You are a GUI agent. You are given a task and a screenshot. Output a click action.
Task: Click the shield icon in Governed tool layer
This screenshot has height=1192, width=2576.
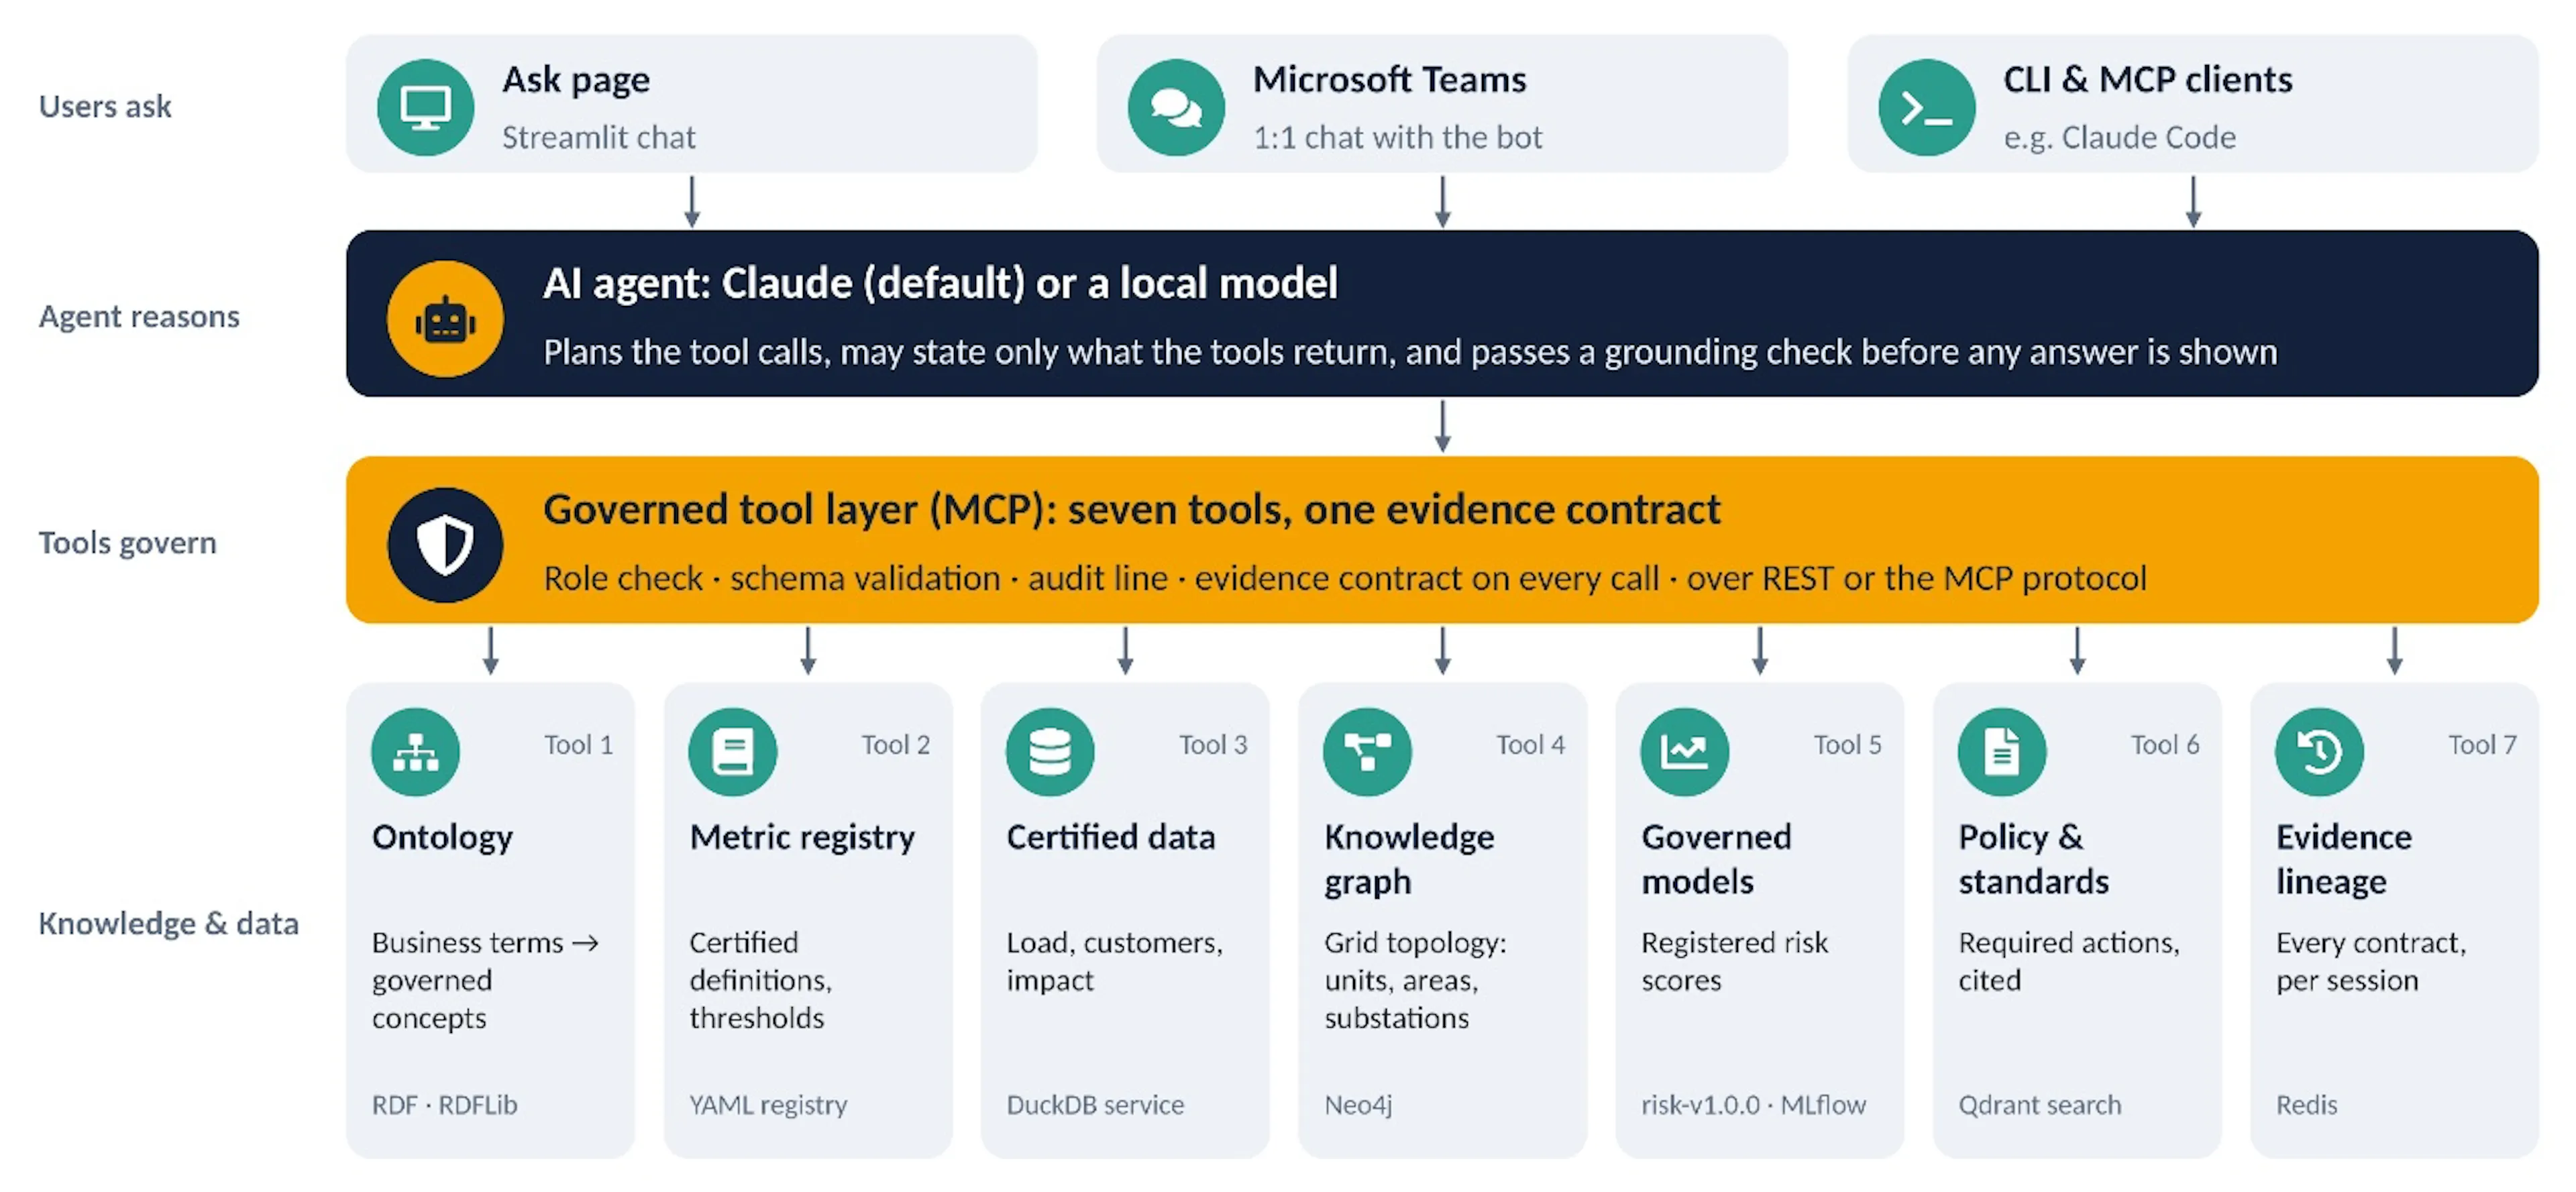445,545
